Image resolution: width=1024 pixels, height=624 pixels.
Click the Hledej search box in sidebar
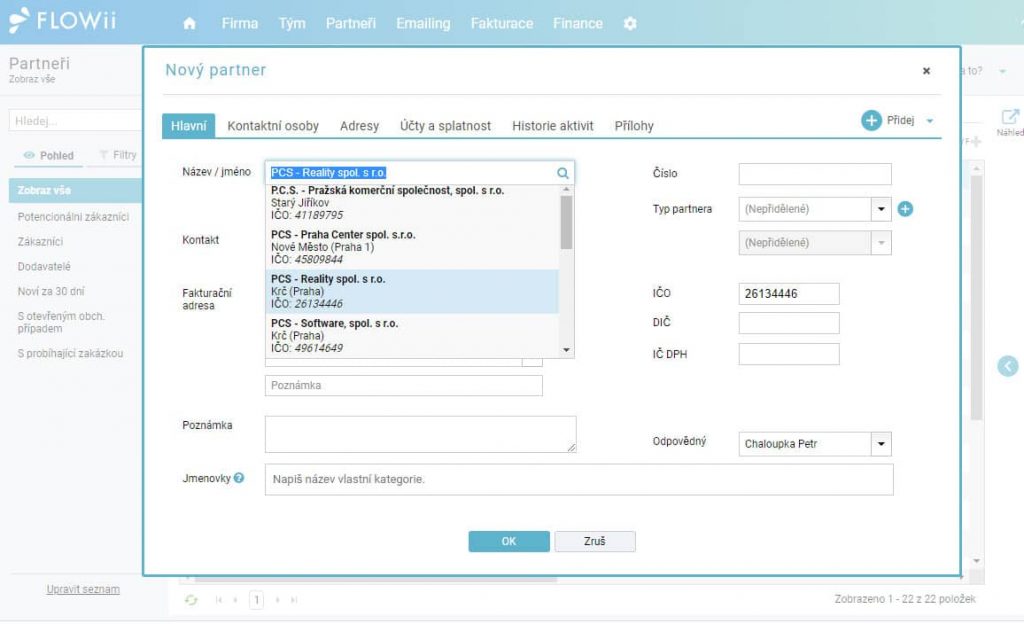click(x=75, y=121)
